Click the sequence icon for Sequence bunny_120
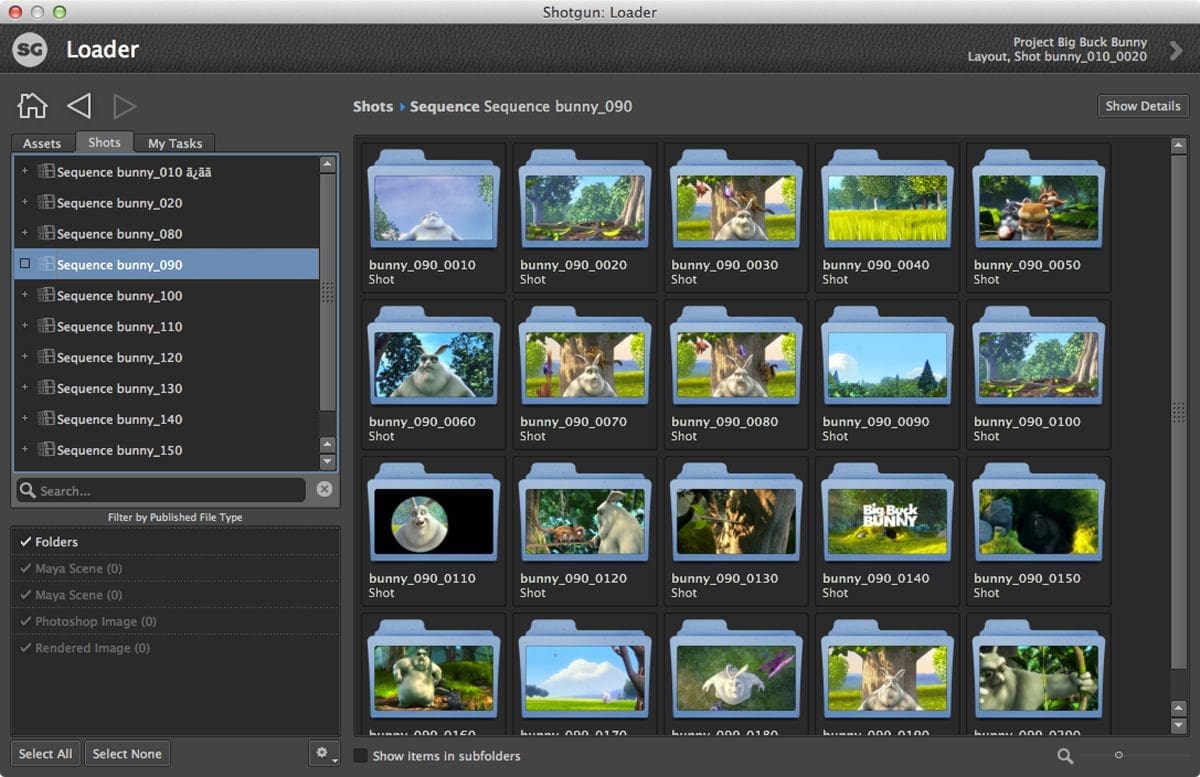1200x777 pixels. point(45,357)
